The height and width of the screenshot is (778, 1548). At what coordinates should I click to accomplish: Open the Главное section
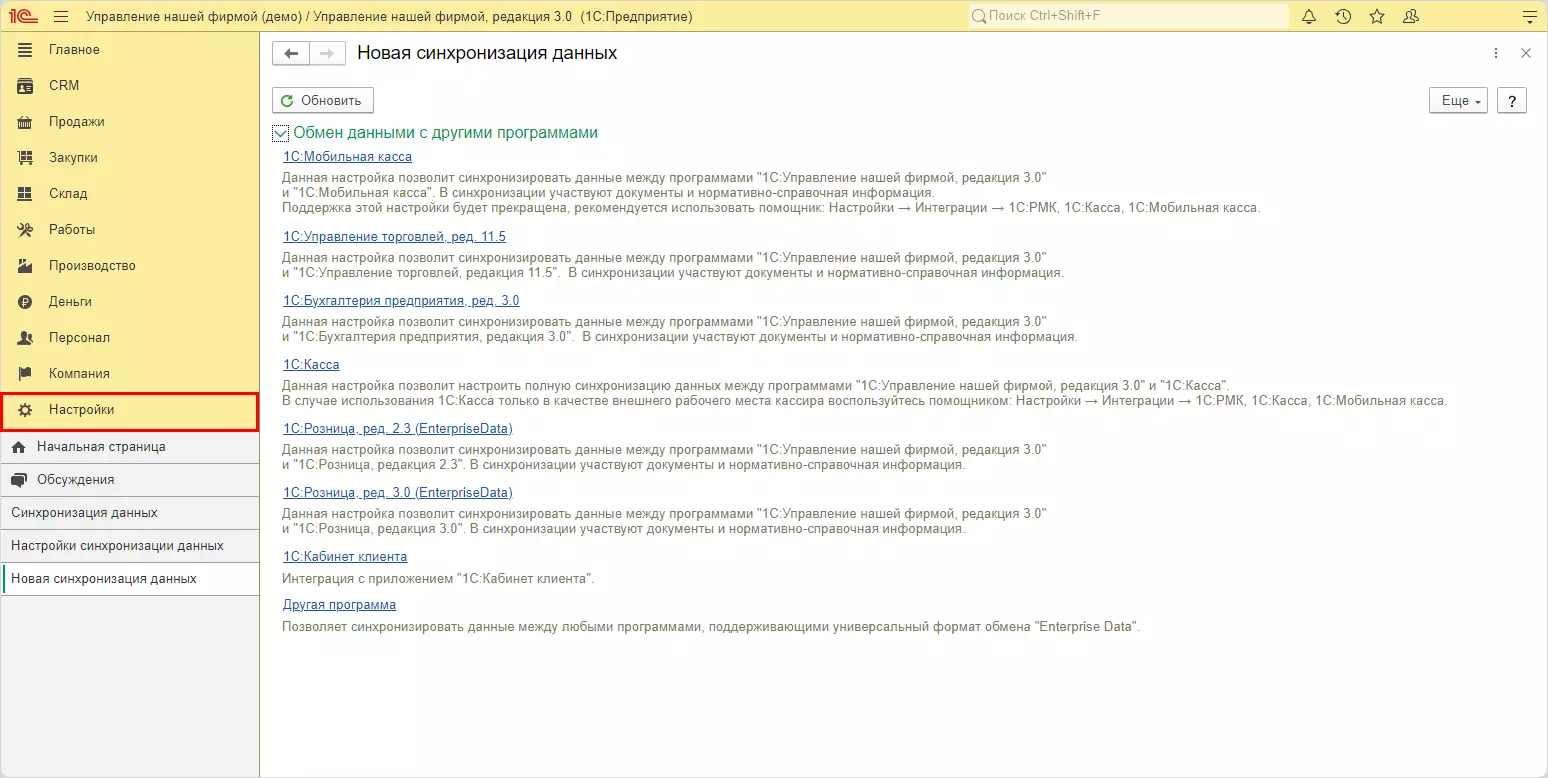[x=130, y=50]
